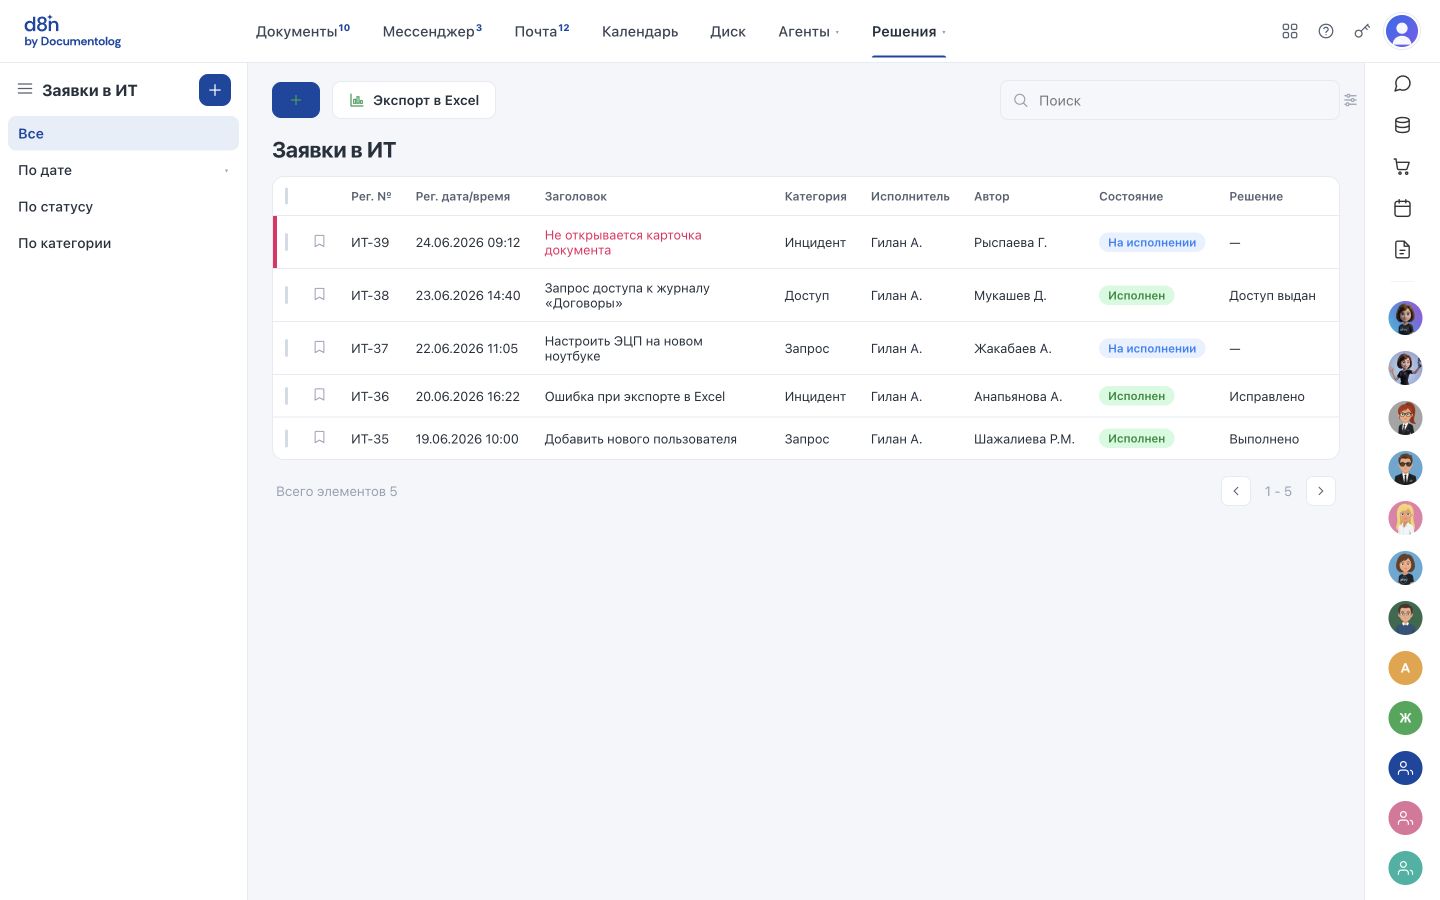The width and height of the screenshot is (1440, 900).
Task: Open the user profile avatar at the top
Action: tap(1402, 31)
